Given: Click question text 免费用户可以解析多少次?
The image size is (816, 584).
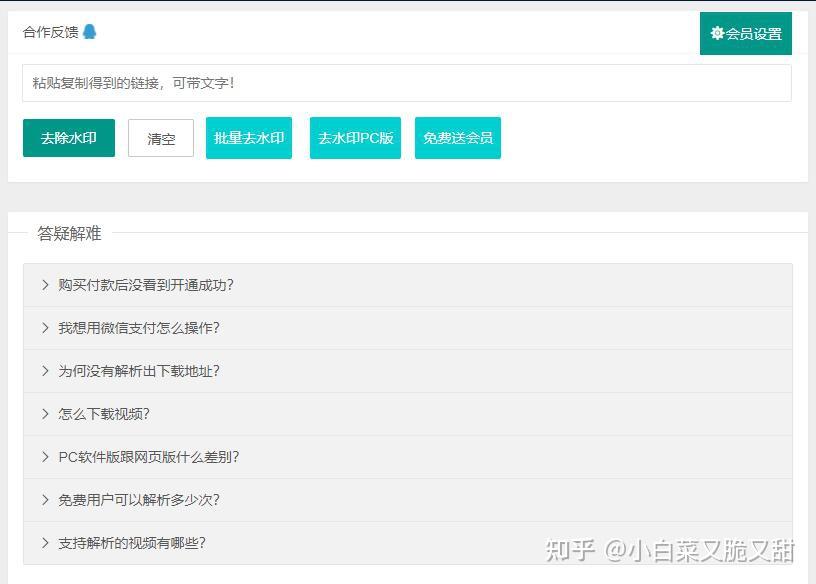Looking at the screenshot, I should click(x=139, y=500).
